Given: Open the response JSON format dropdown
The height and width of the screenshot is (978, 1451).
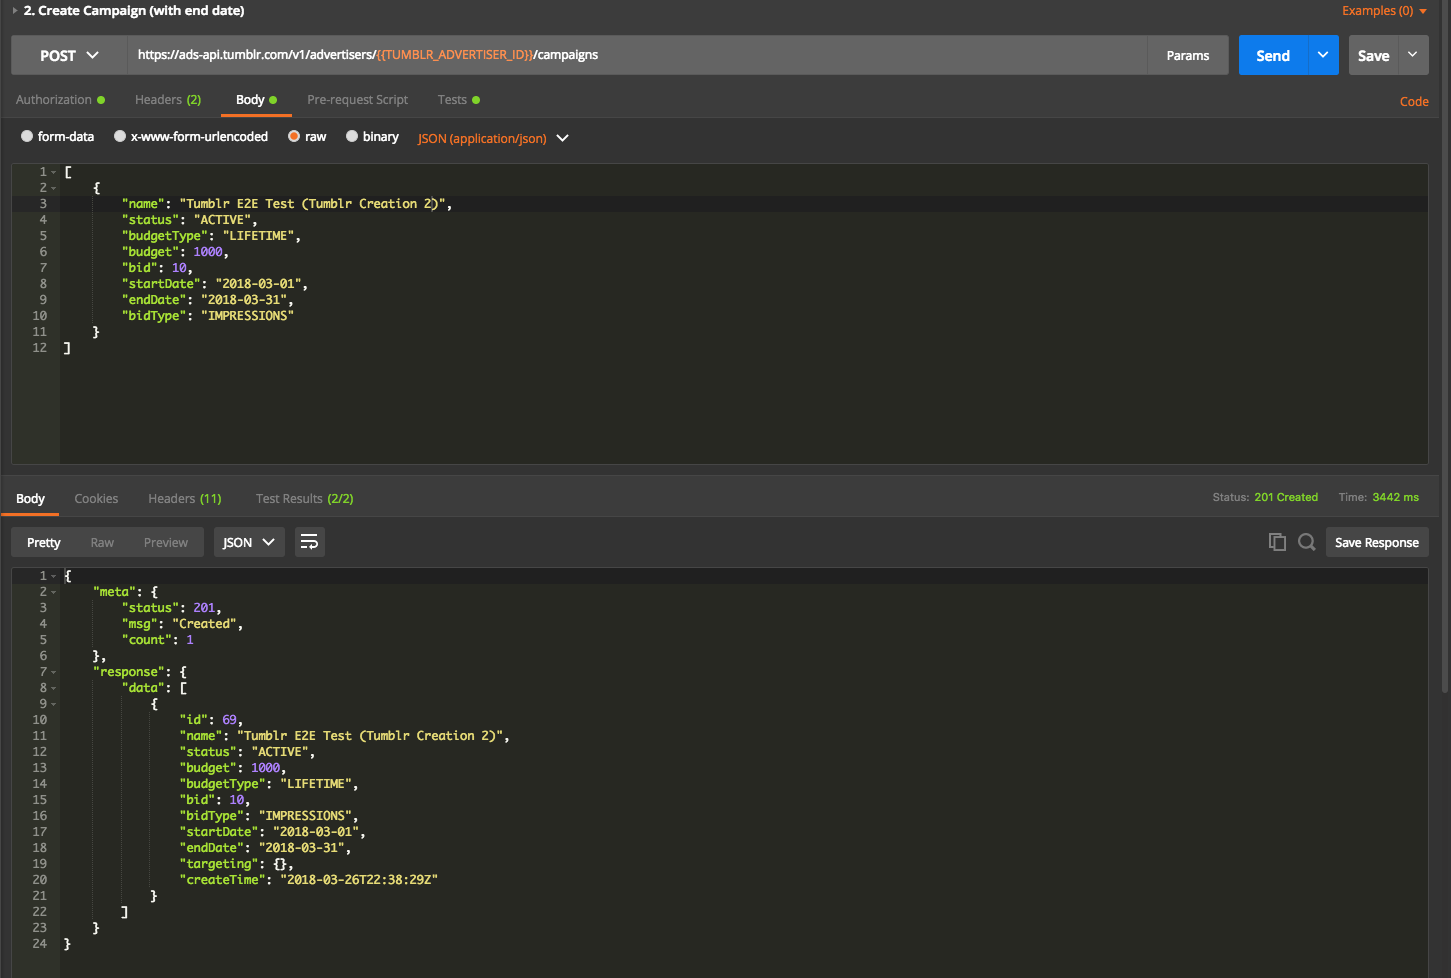Looking at the screenshot, I should click(249, 542).
